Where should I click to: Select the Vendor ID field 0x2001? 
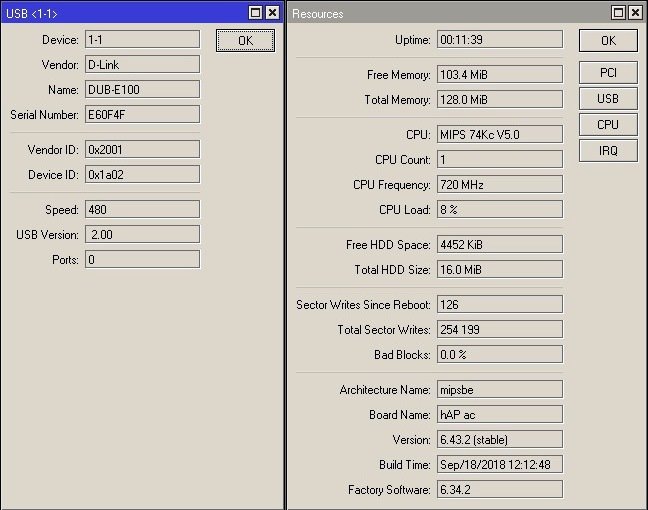coord(141,149)
